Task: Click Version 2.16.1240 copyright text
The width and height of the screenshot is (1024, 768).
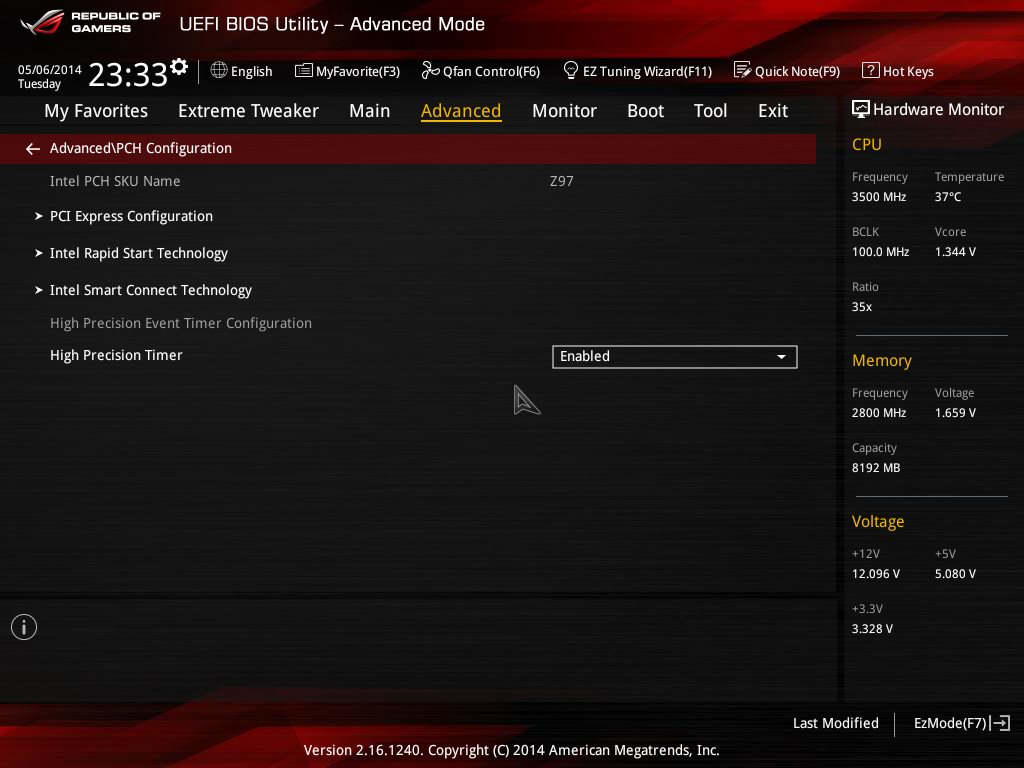Action: pos(511,750)
